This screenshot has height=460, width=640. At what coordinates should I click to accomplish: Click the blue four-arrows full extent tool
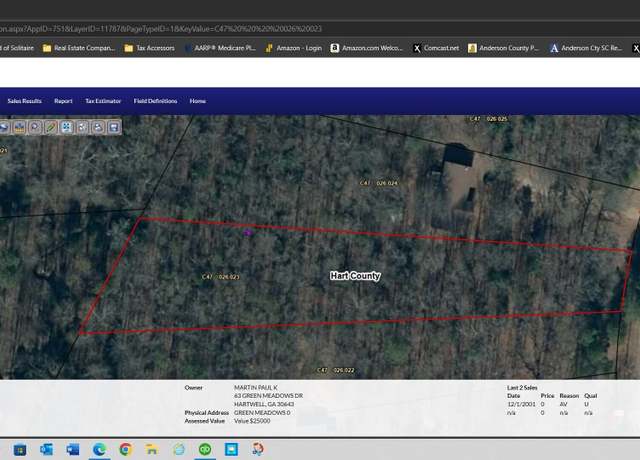click(x=67, y=127)
